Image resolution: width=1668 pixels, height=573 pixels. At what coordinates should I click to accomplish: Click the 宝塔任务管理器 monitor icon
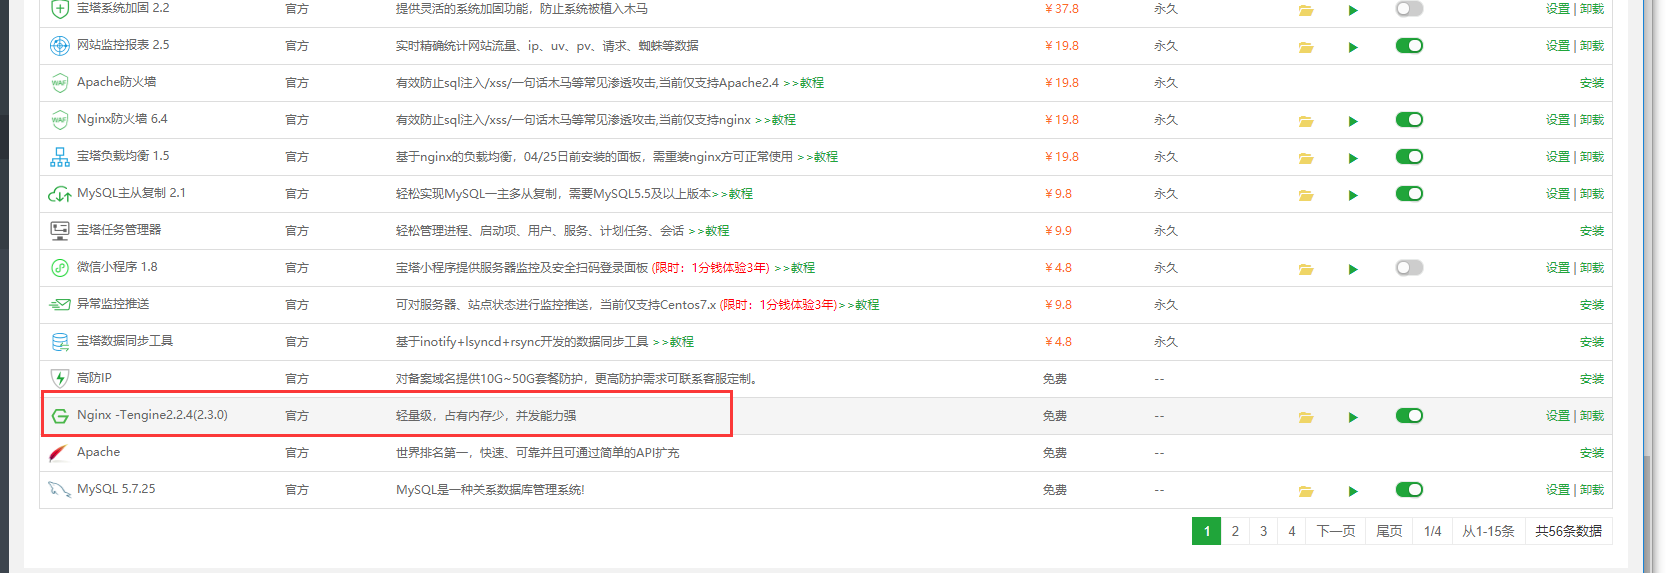60,230
